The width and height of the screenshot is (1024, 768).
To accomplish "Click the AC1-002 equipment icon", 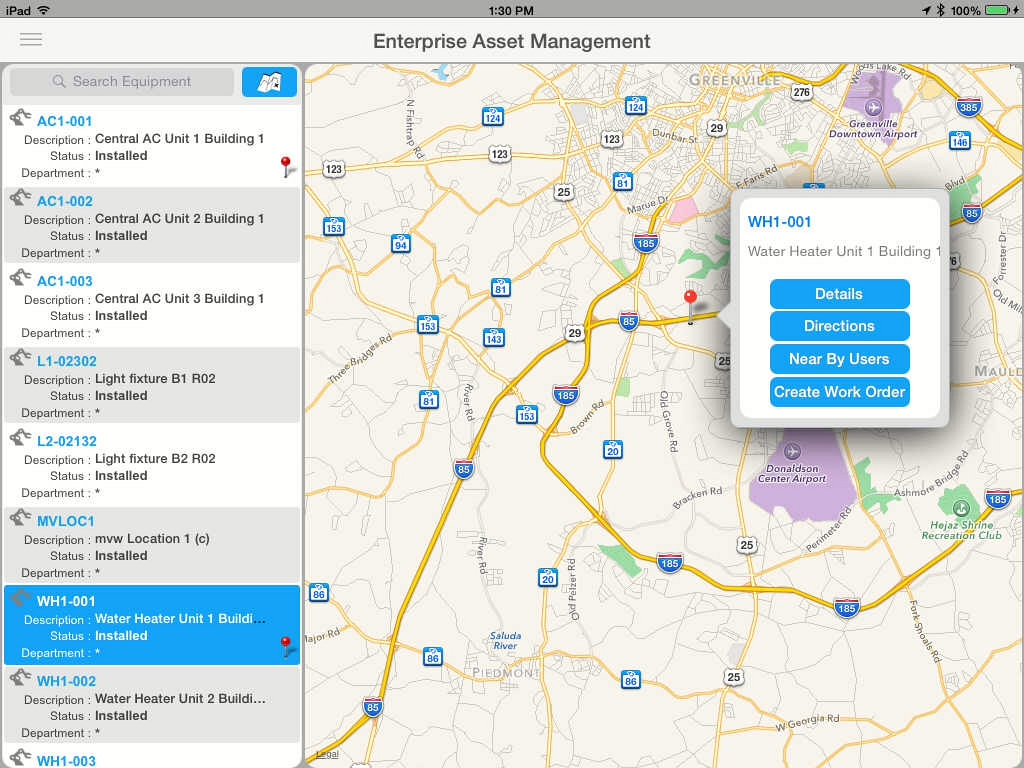I will point(20,197).
